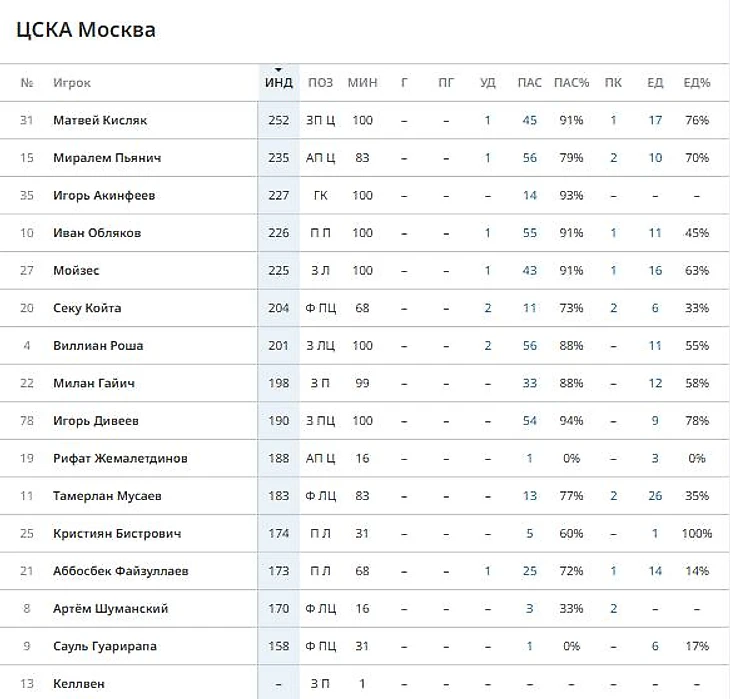Click the ПАС% column header

(x=571, y=83)
